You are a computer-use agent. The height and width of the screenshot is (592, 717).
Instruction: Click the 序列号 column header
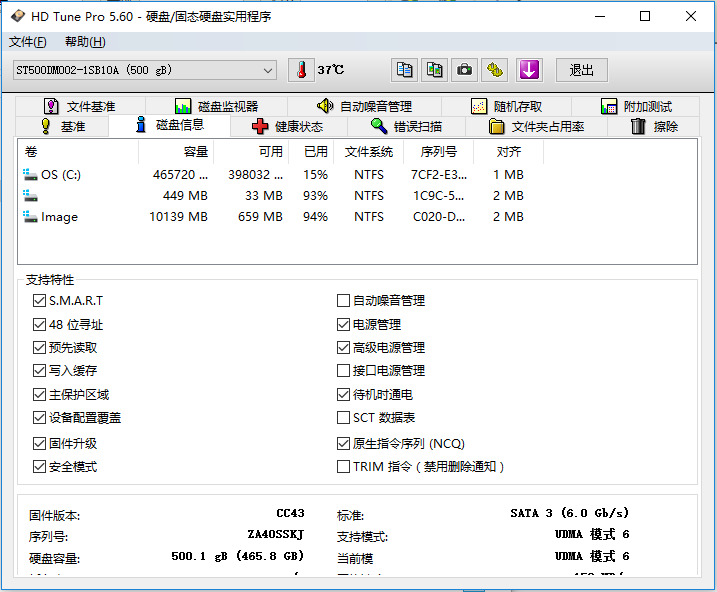click(439, 152)
